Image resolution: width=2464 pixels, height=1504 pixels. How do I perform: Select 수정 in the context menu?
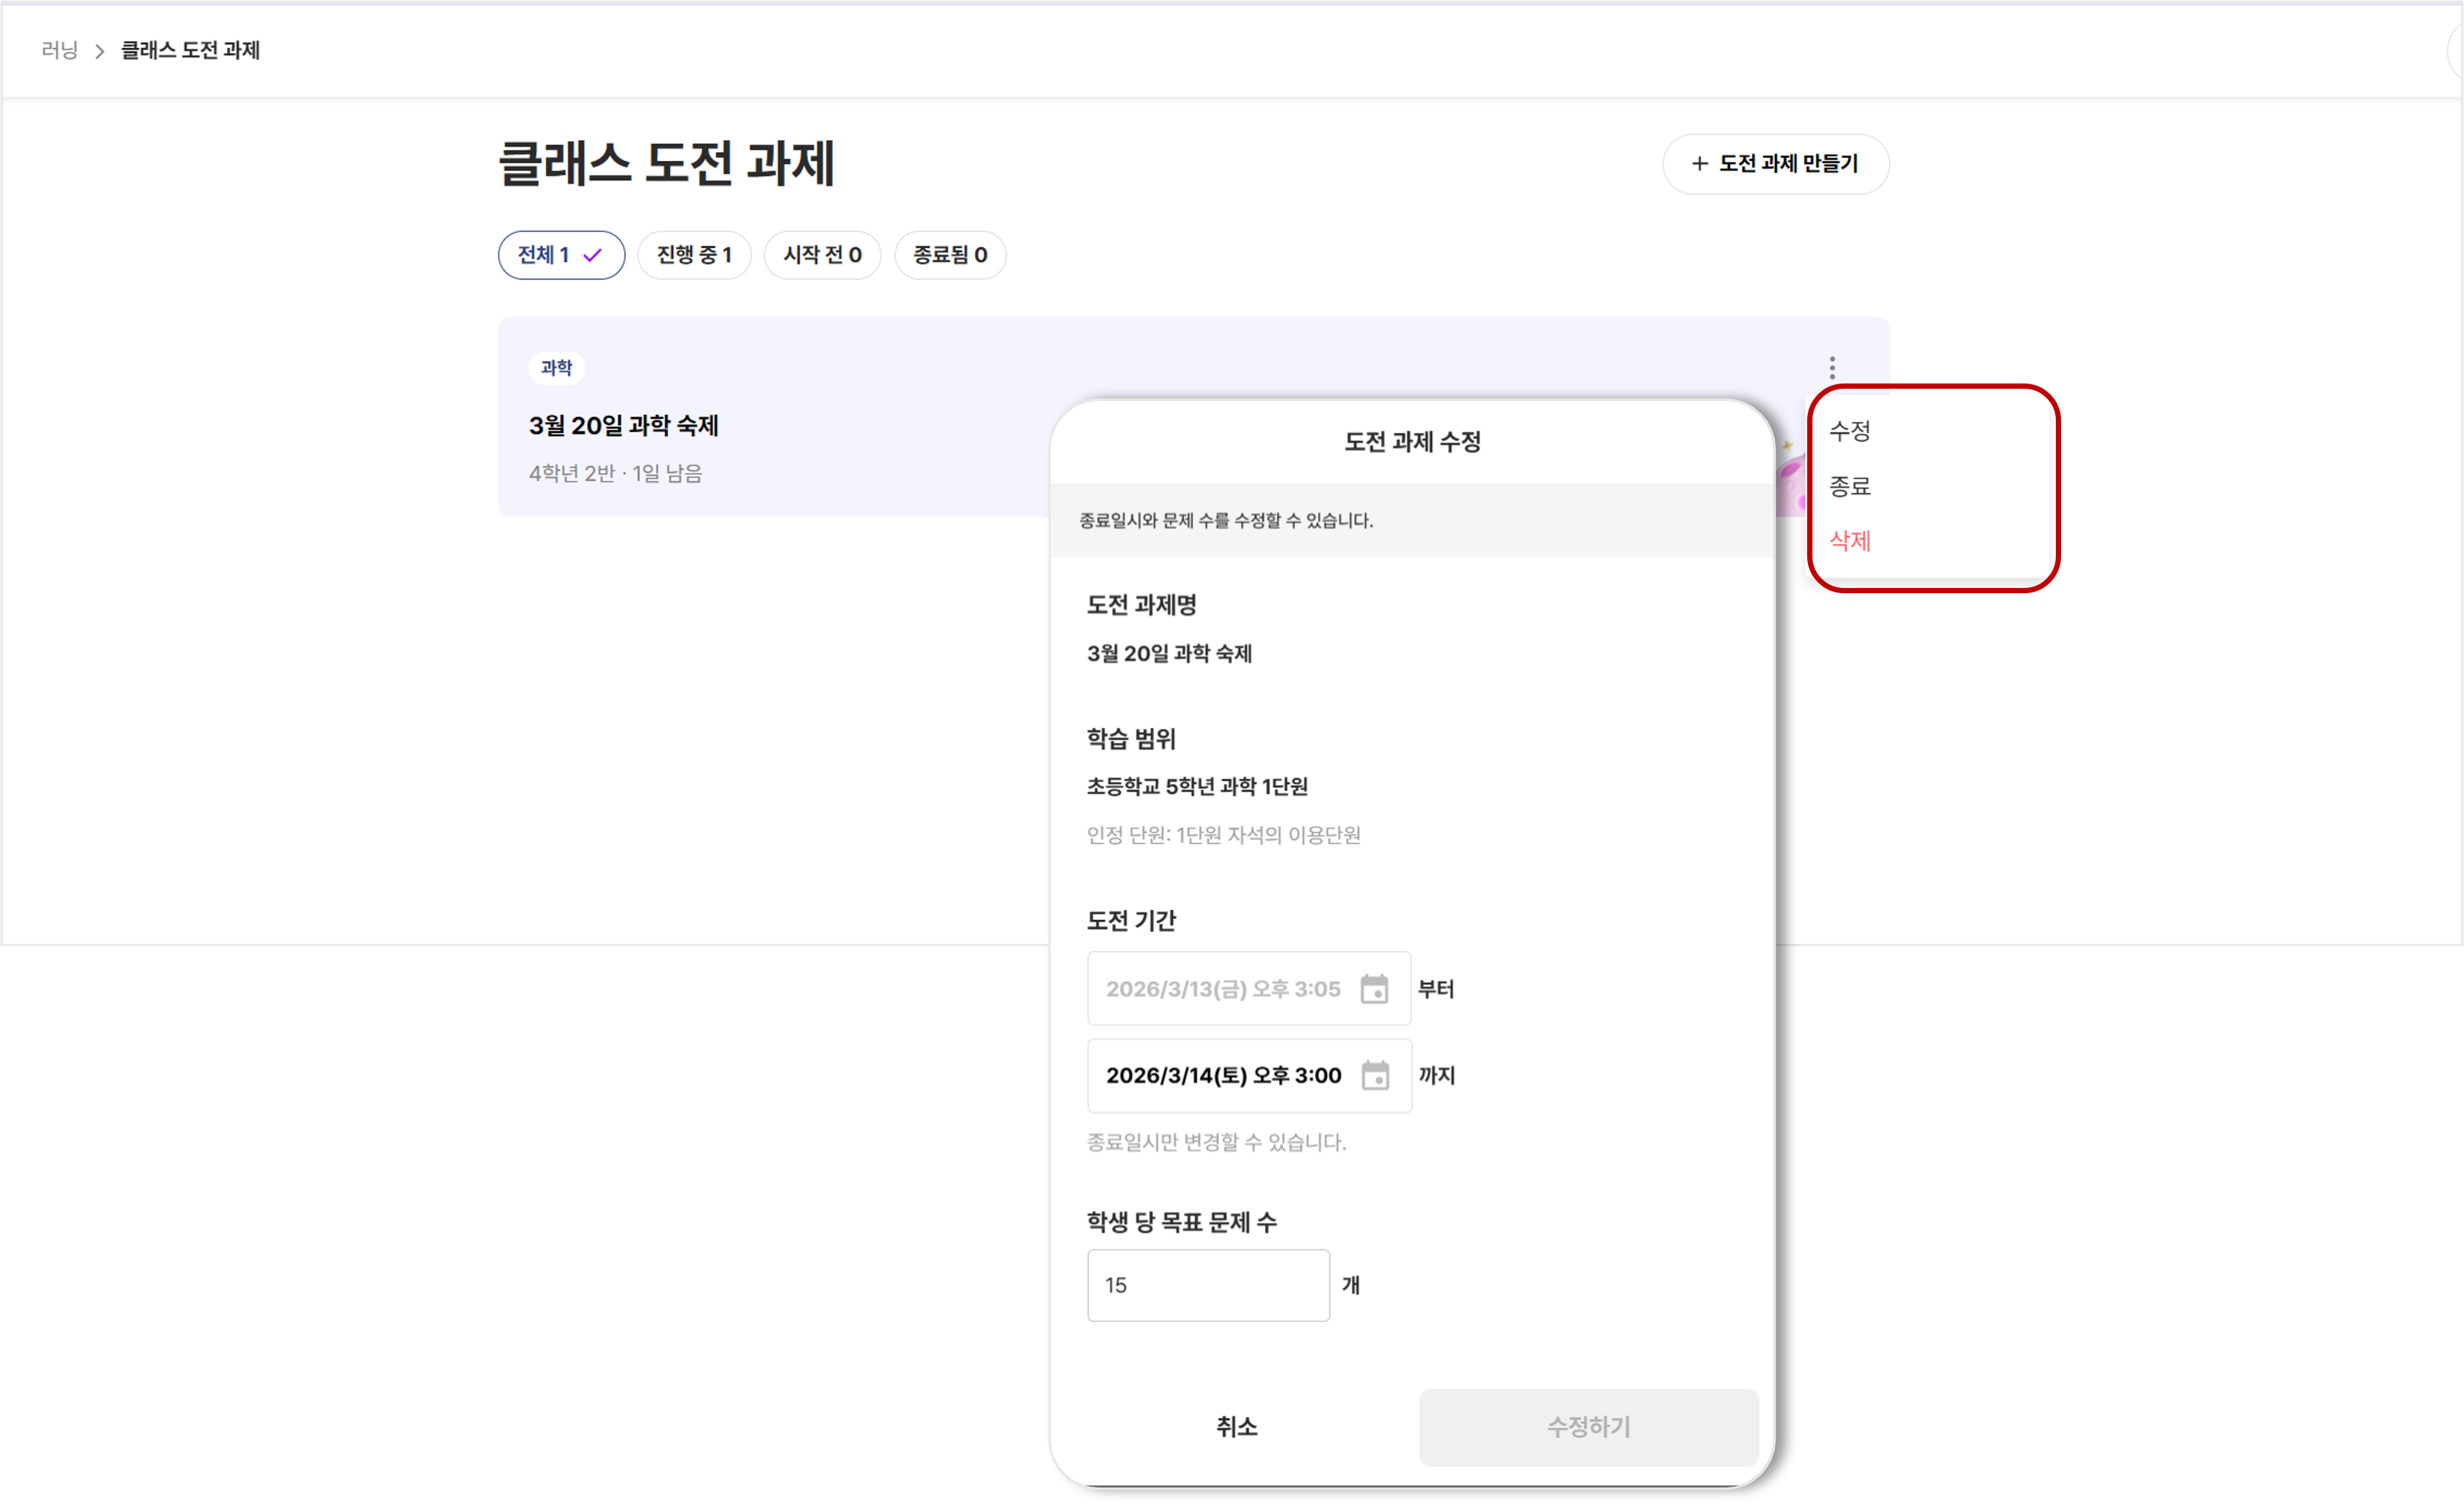point(1849,431)
